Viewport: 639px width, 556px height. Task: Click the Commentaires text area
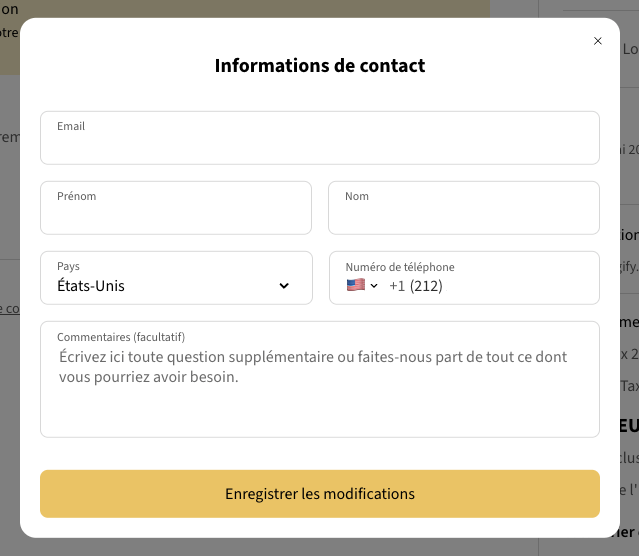coord(320,410)
